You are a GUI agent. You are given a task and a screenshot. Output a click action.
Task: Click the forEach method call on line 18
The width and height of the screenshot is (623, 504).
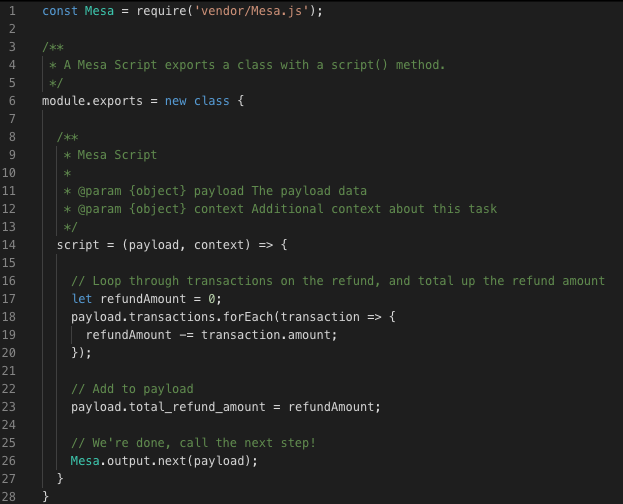pyautogui.click(x=248, y=317)
